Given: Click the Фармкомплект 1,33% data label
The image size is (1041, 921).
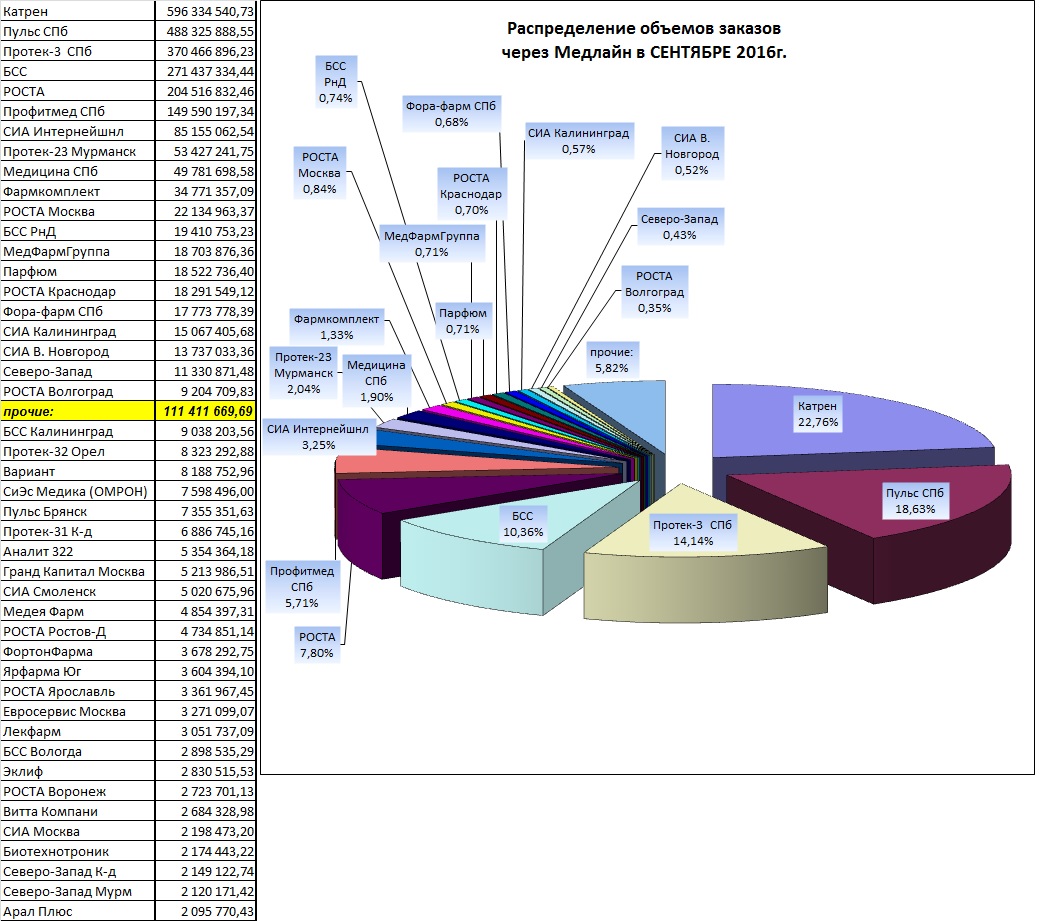Looking at the screenshot, I should [x=337, y=327].
